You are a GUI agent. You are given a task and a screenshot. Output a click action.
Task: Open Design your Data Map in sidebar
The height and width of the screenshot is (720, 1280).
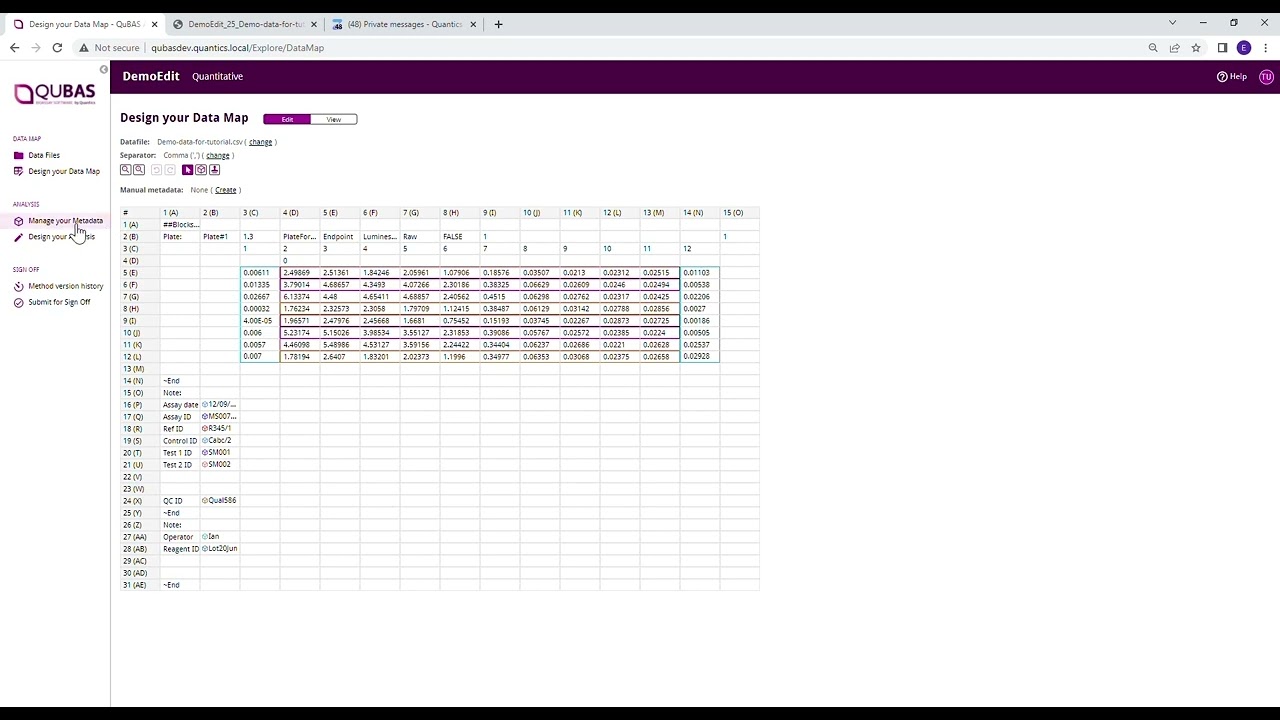(x=64, y=171)
